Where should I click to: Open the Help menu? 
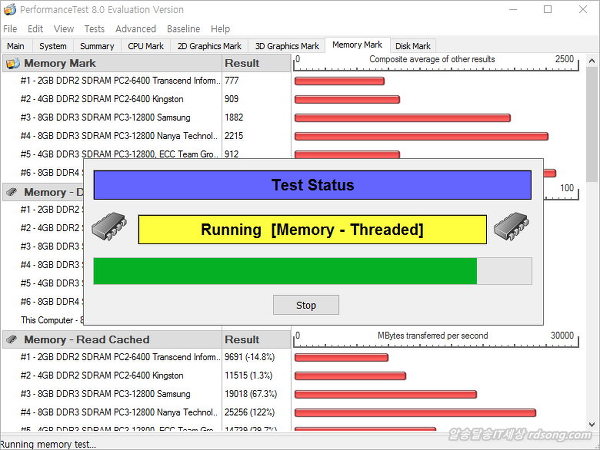point(220,29)
